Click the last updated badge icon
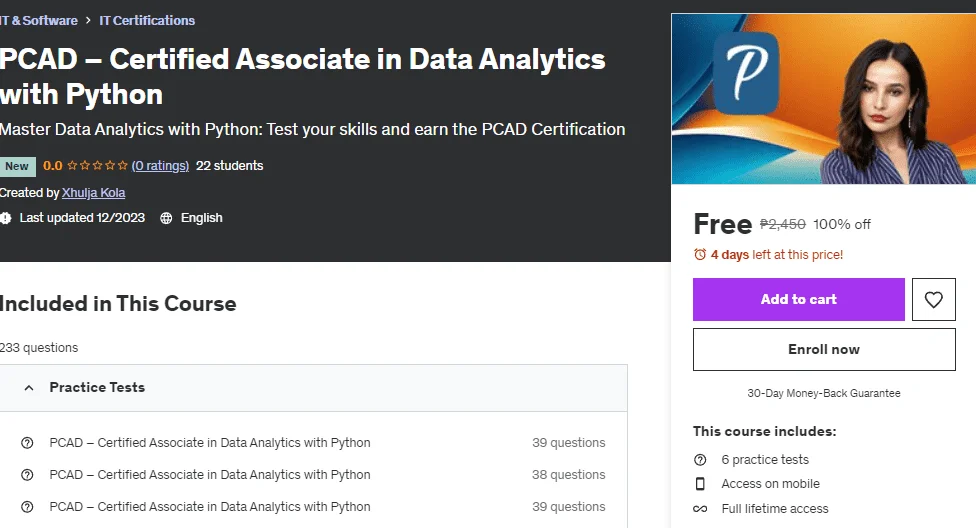Screen dimensions: 976x528 [5, 218]
